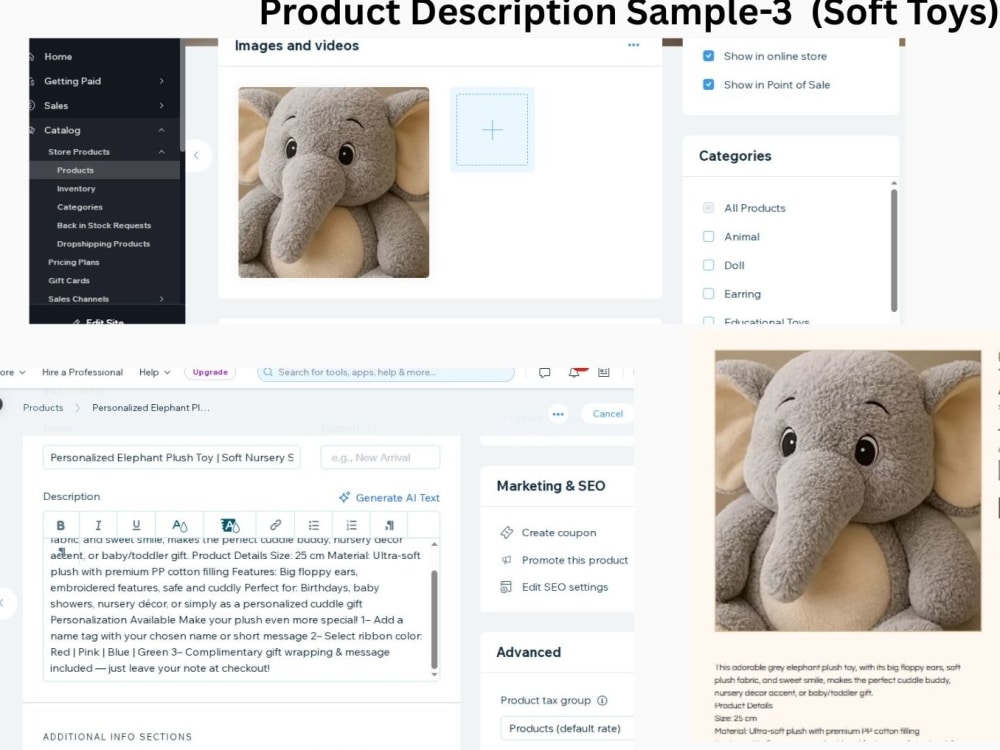
Task: Open product more actions next to Cancel
Action: click(558, 414)
